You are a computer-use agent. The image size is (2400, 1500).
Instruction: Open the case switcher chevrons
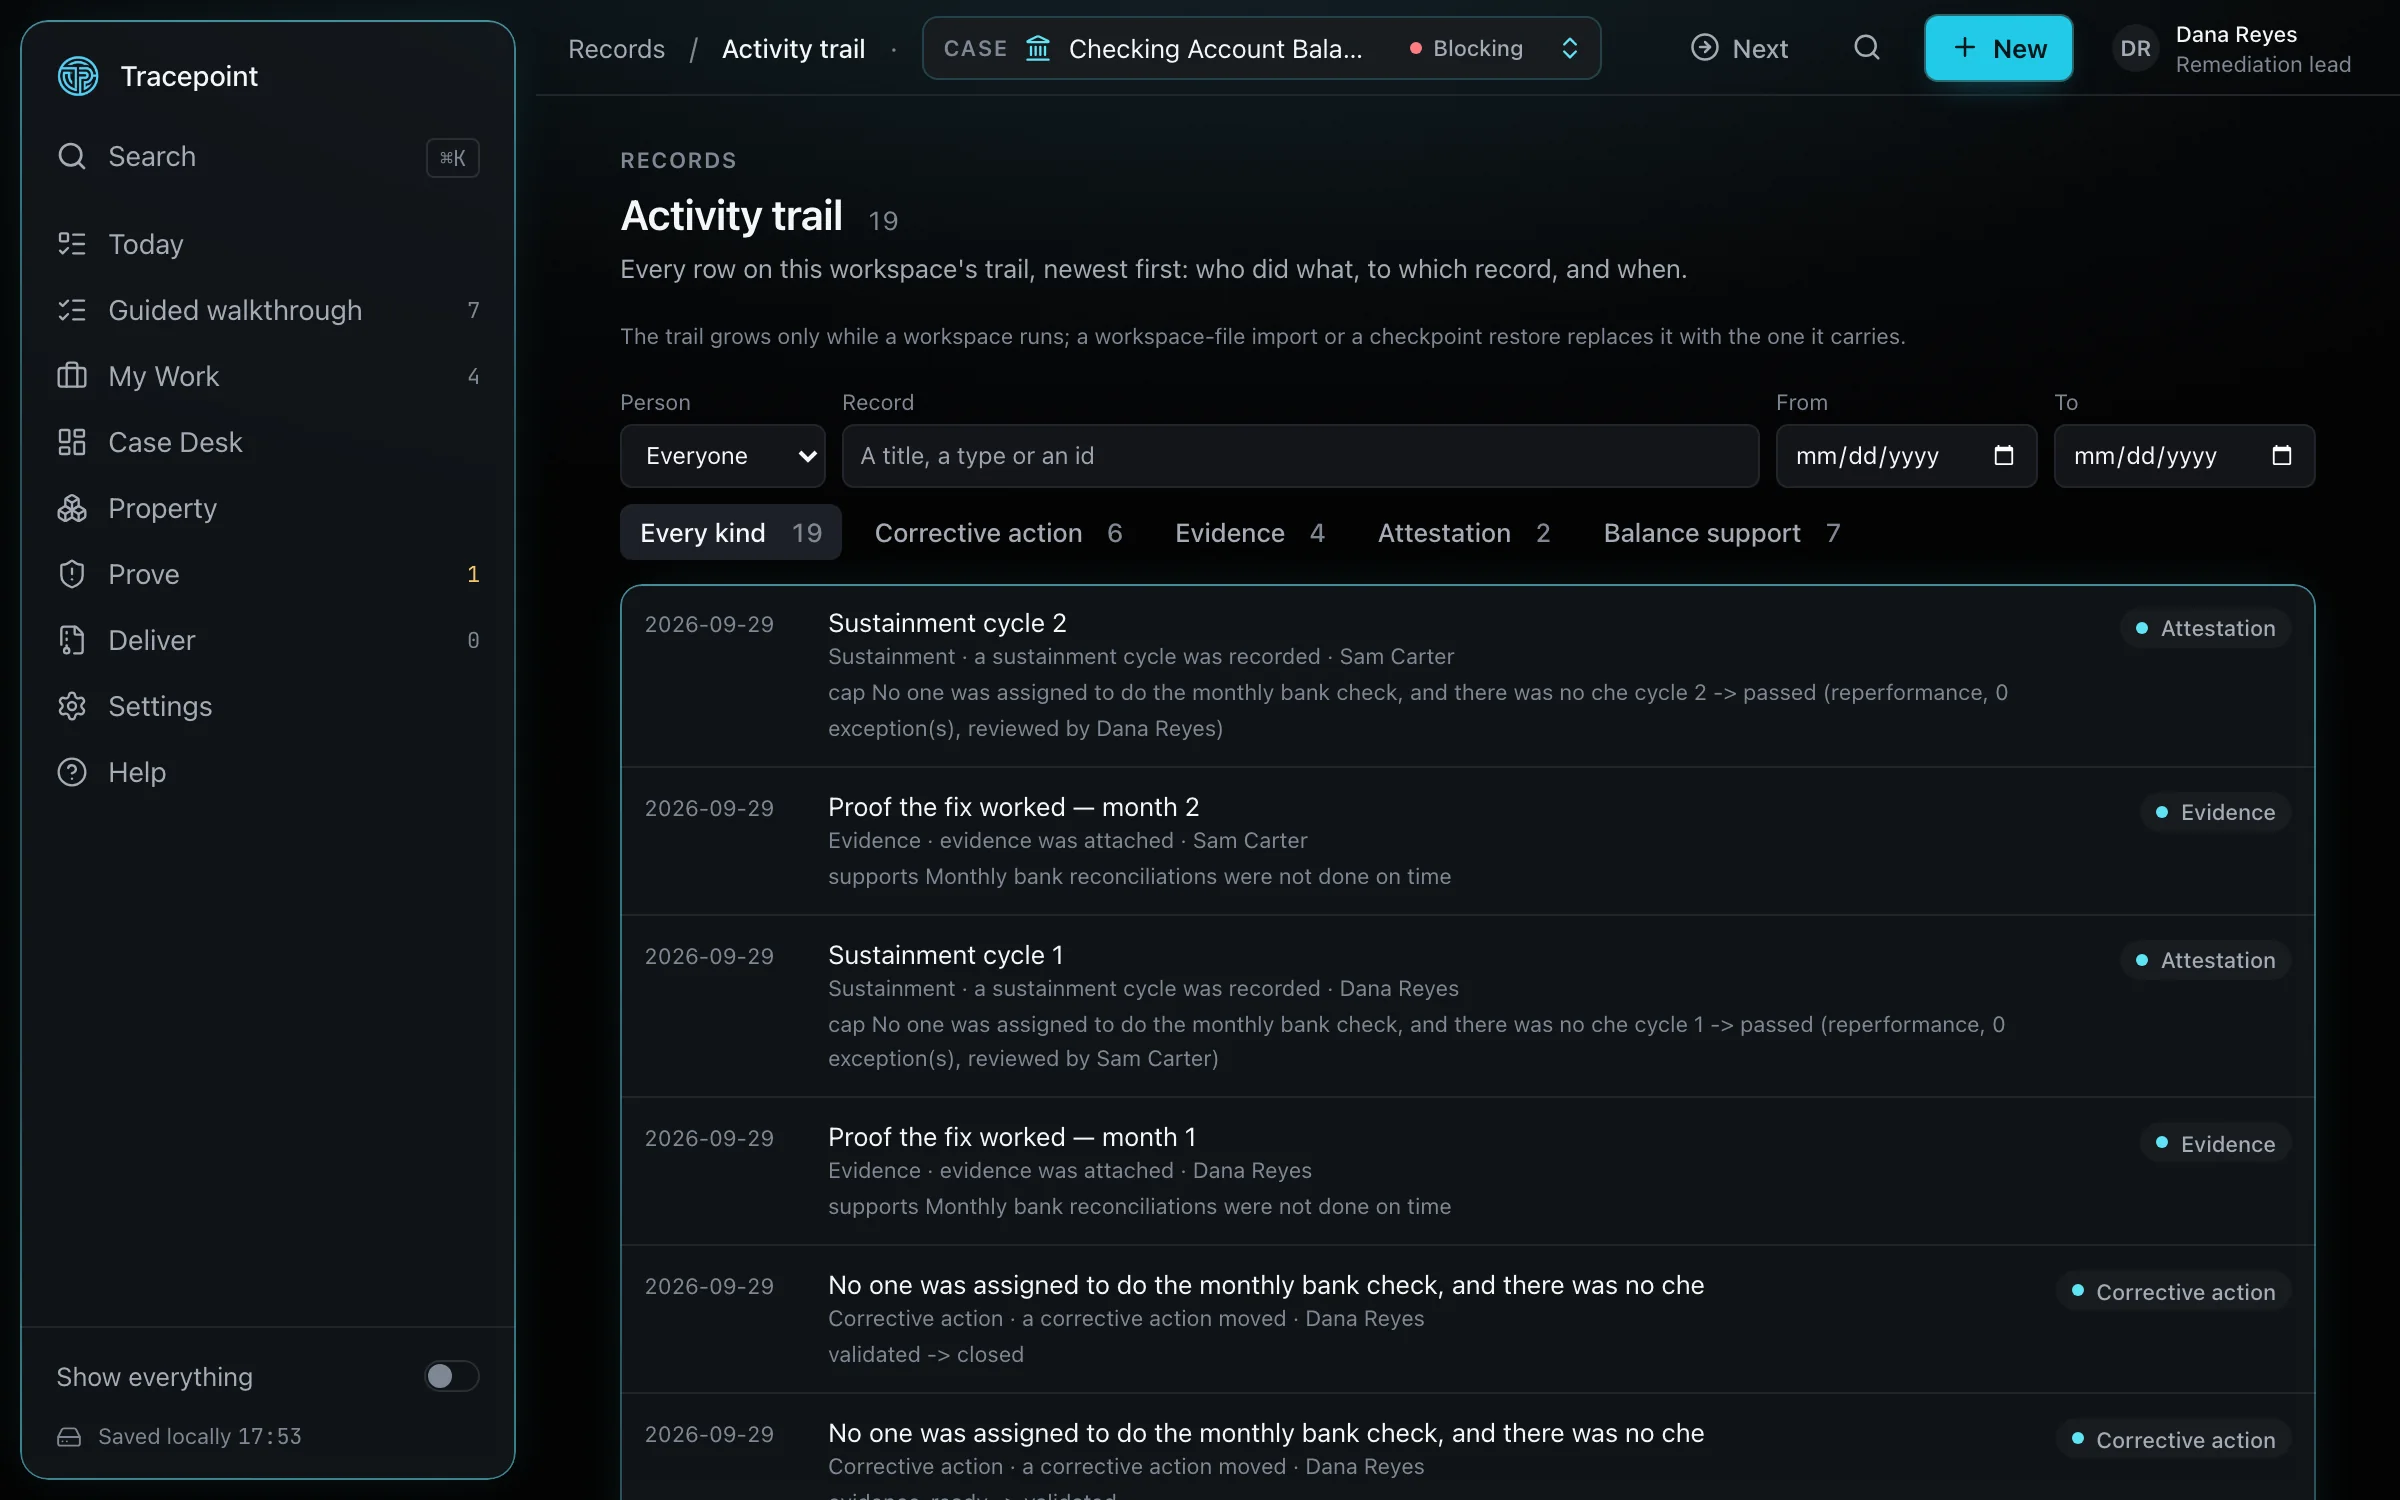1570,48
